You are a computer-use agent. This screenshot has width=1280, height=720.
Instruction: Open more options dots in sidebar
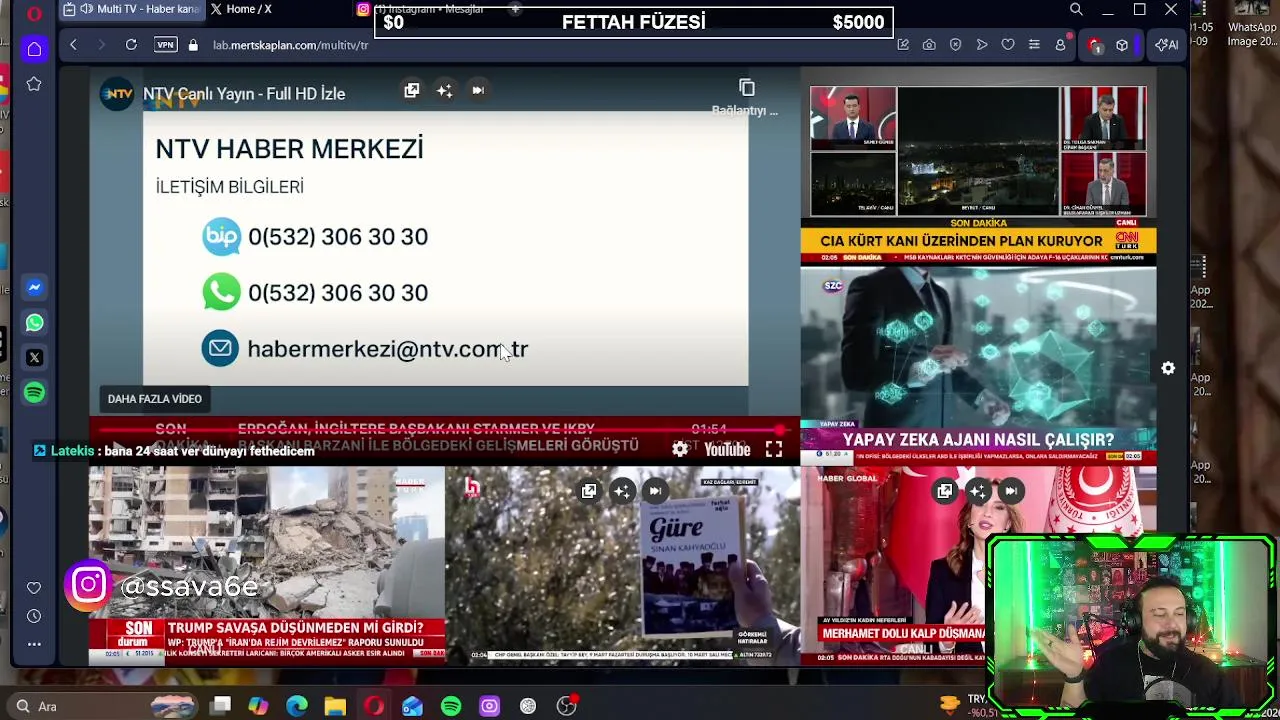pos(34,644)
